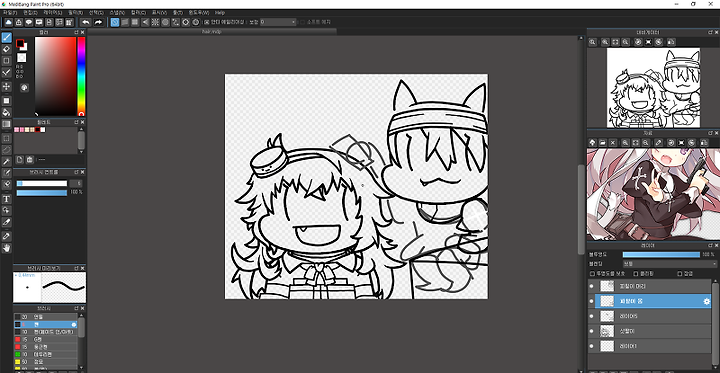Pick a hue on rainbow bar
The height and width of the screenshot is (373, 720).
(x=81, y=76)
